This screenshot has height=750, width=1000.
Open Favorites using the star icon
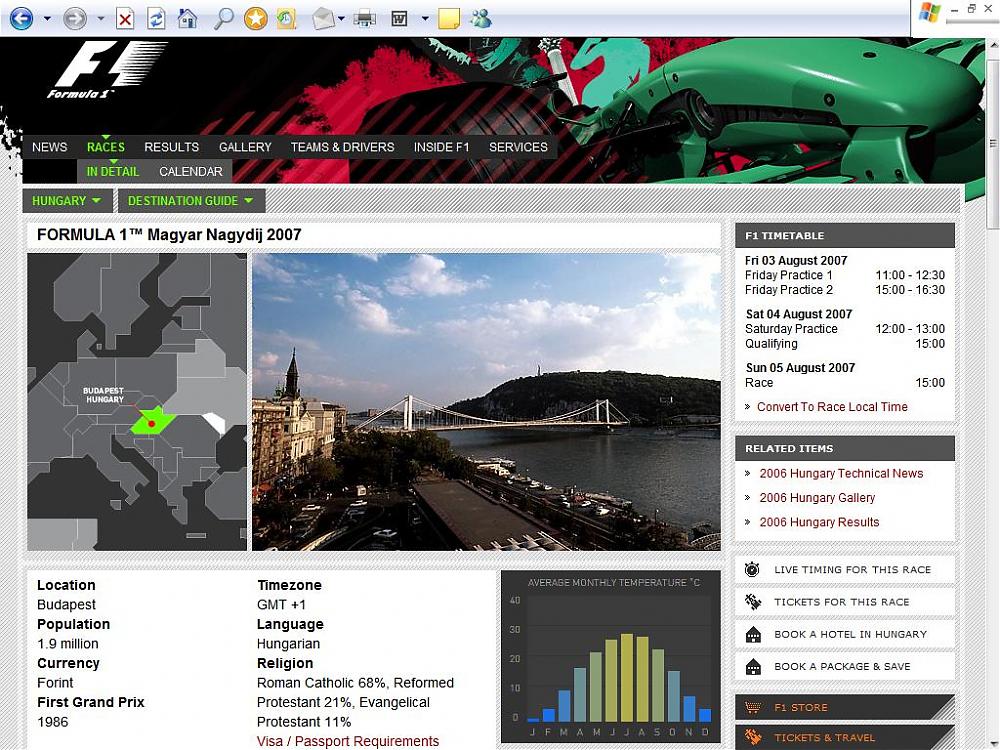[x=256, y=18]
